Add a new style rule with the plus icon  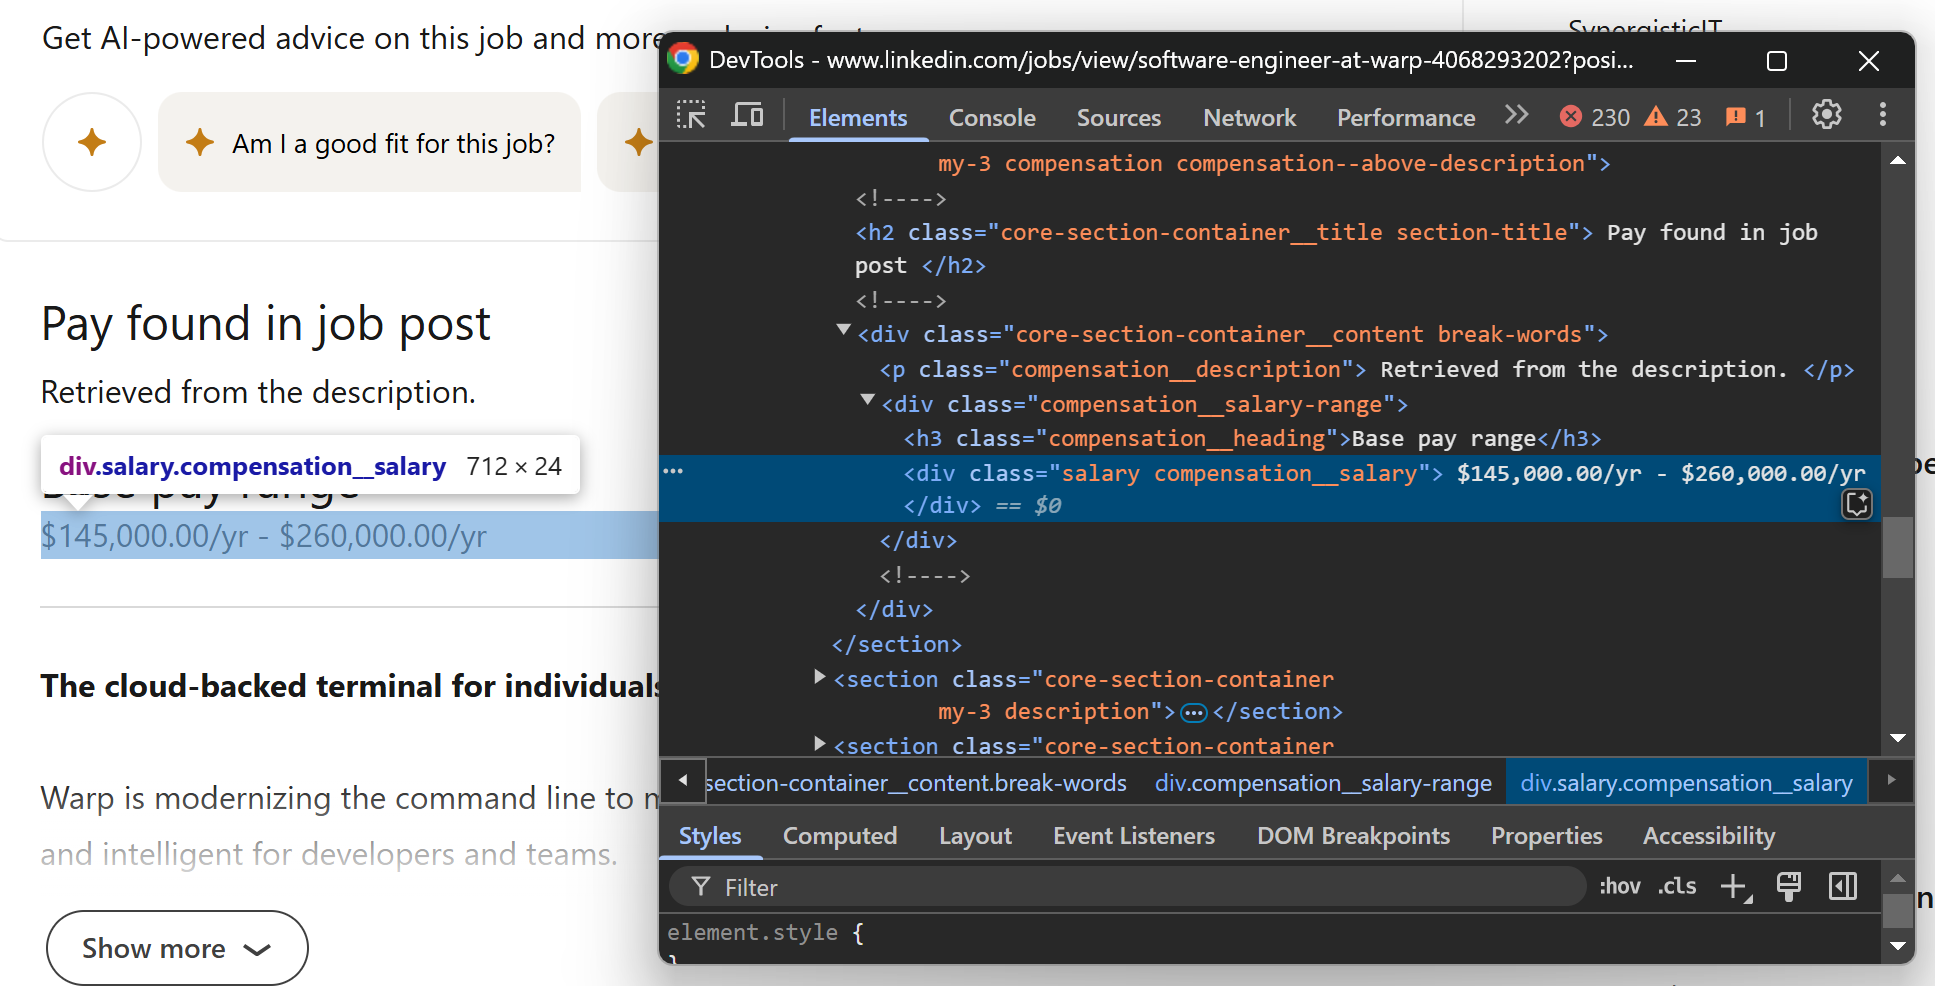pyautogui.click(x=1733, y=886)
